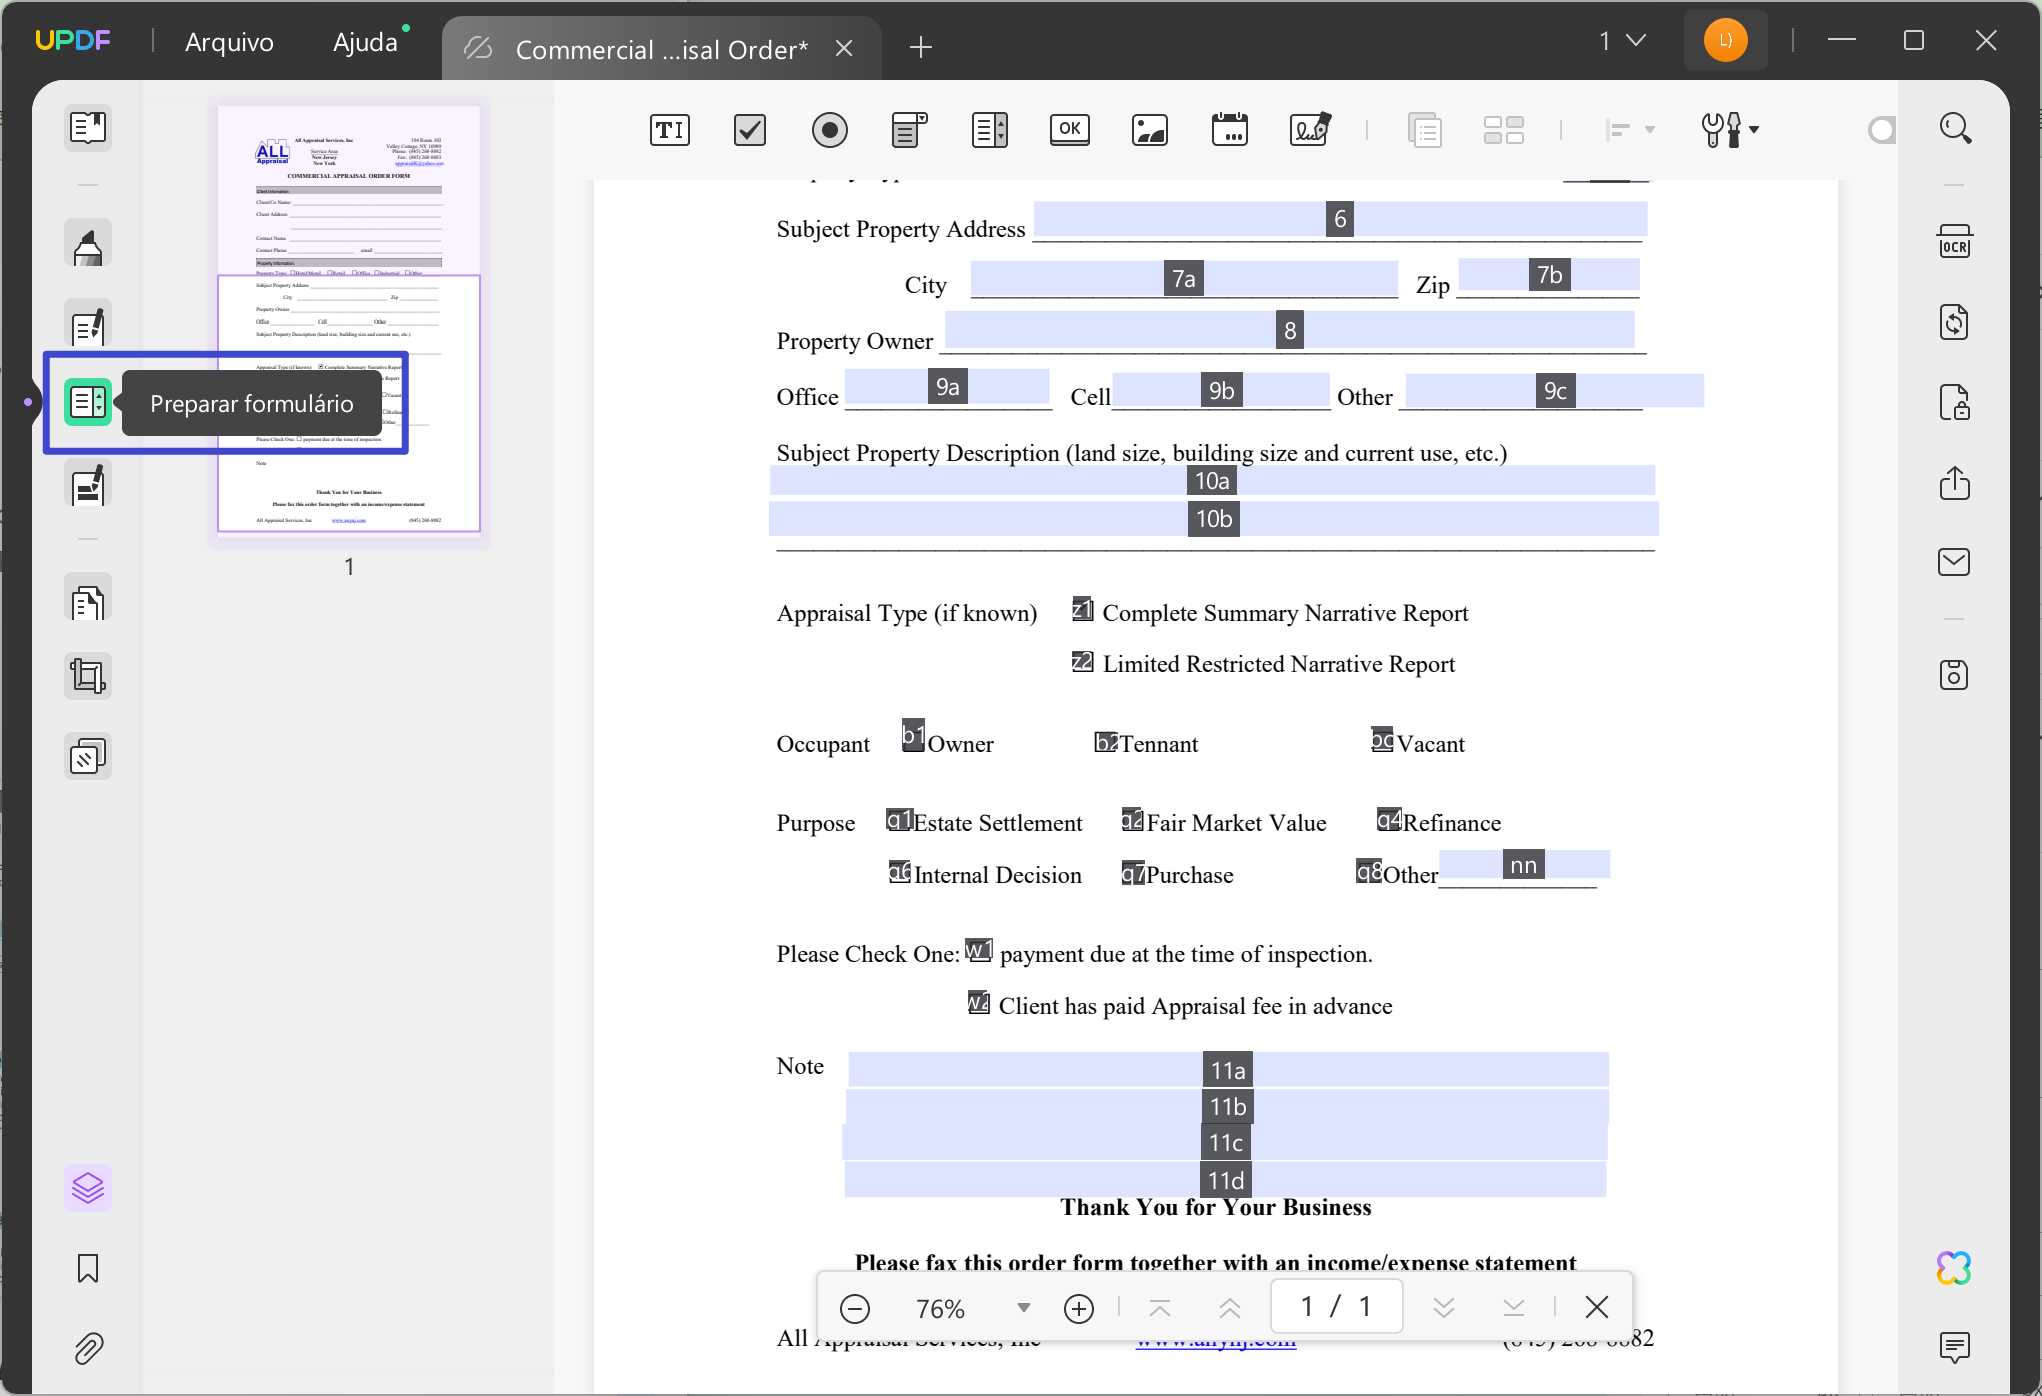Open the UPDF AI assistant
This screenshot has height=1396, width=2042.
click(1954, 1268)
